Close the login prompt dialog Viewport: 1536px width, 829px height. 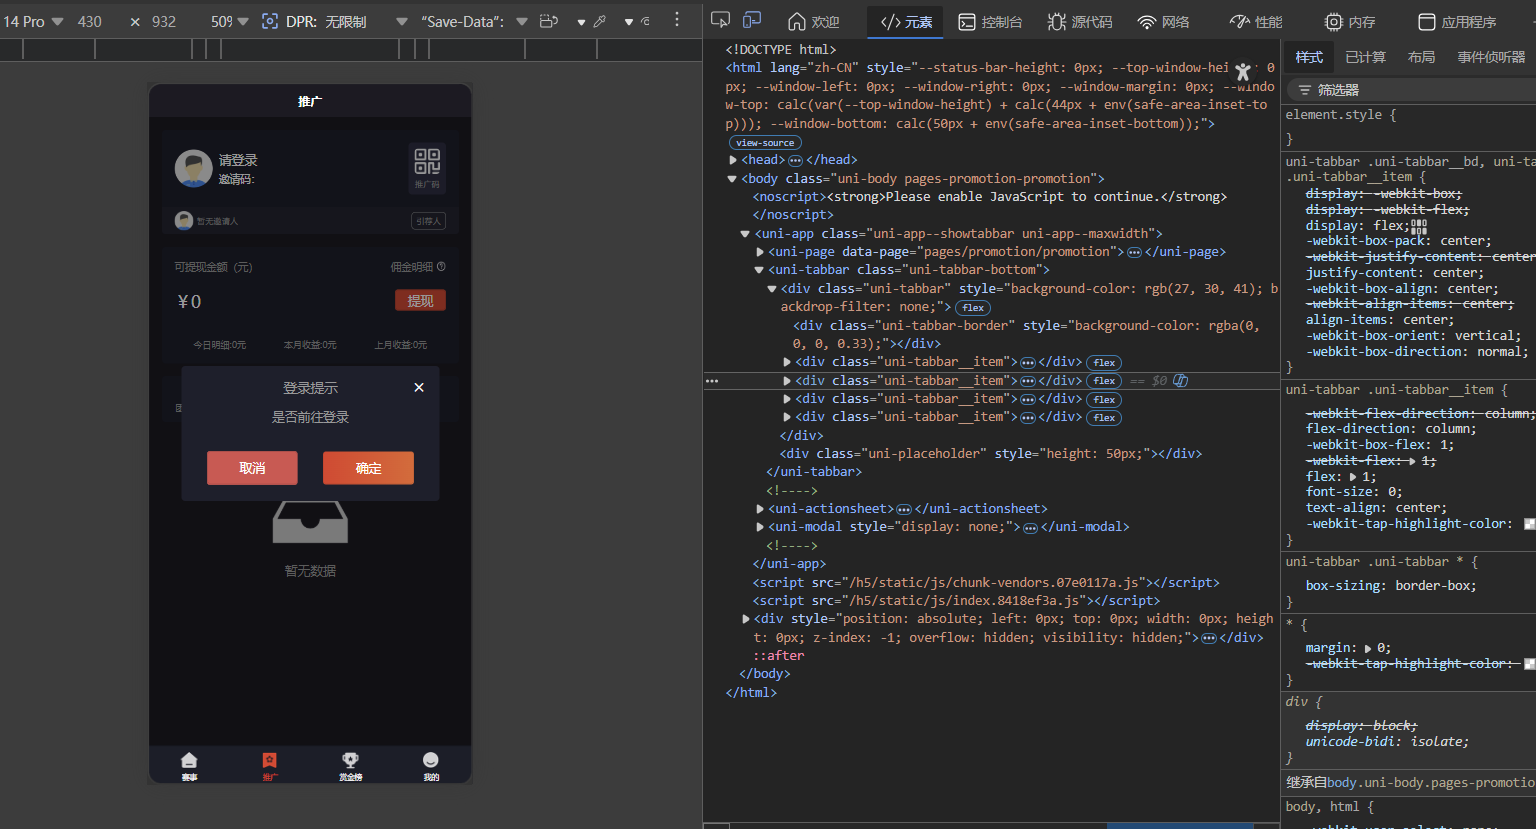(419, 388)
